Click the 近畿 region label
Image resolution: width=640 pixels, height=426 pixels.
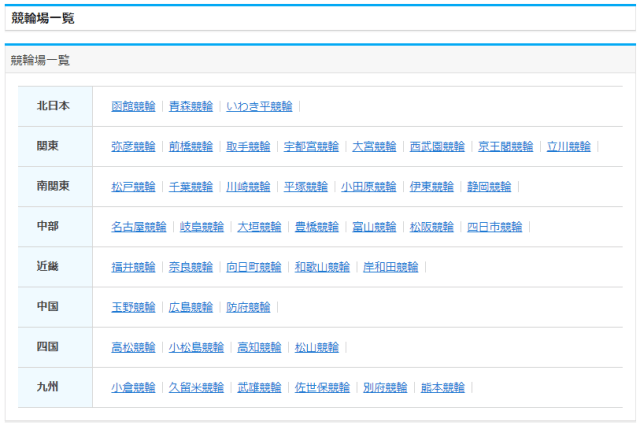pos(48,266)
